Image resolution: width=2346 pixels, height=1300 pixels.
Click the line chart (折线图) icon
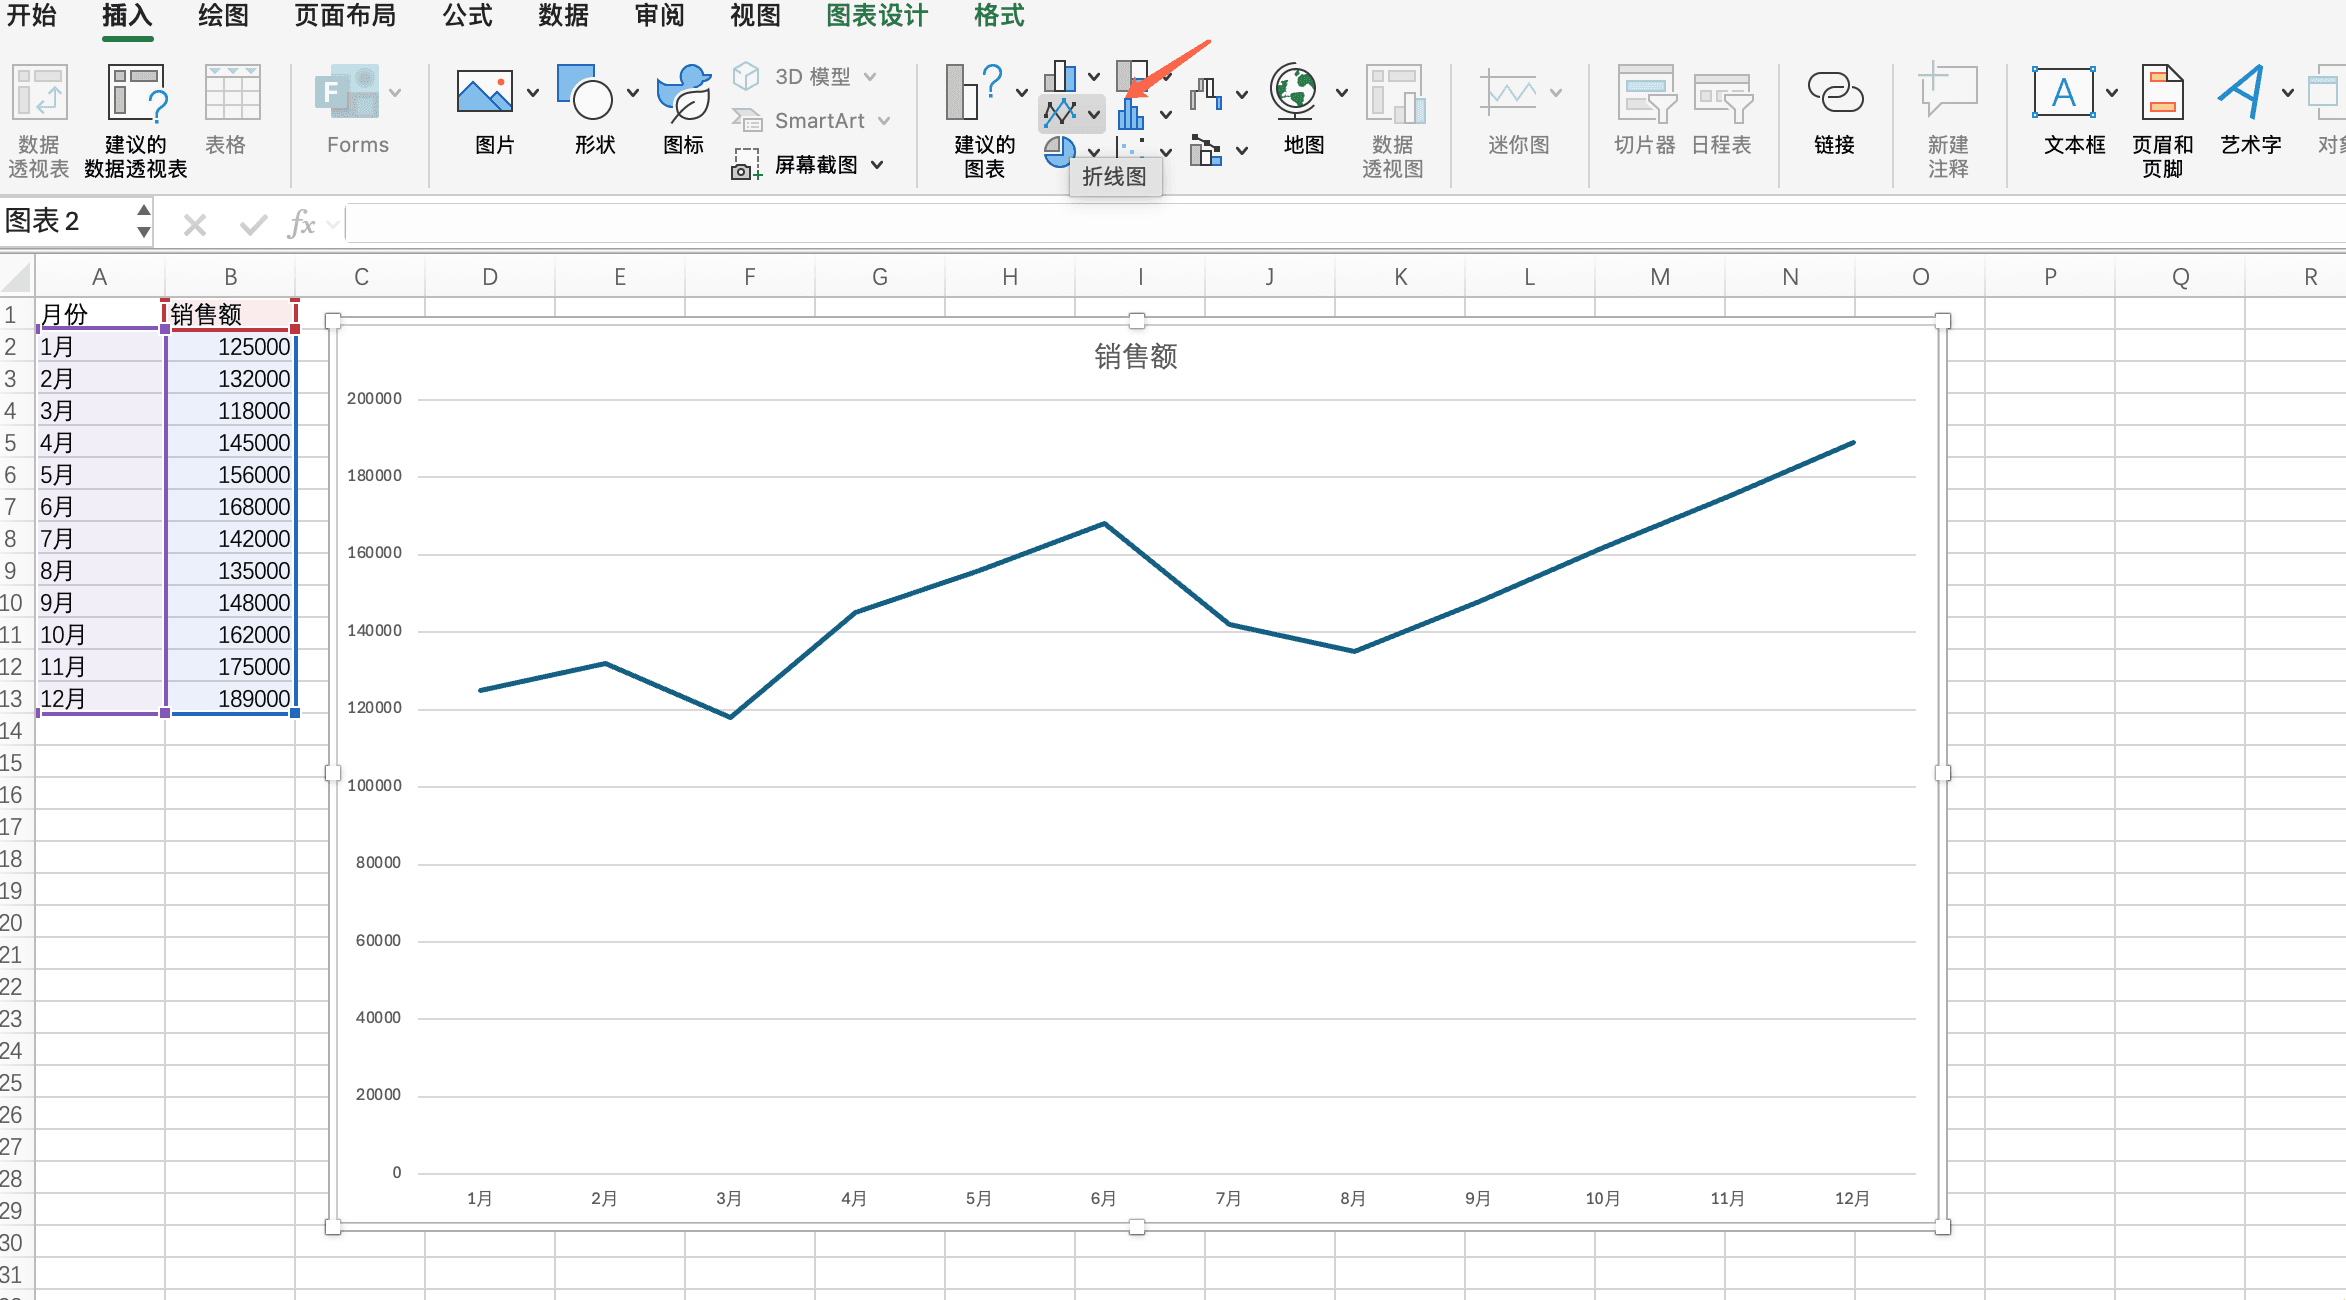point(1060,113)
